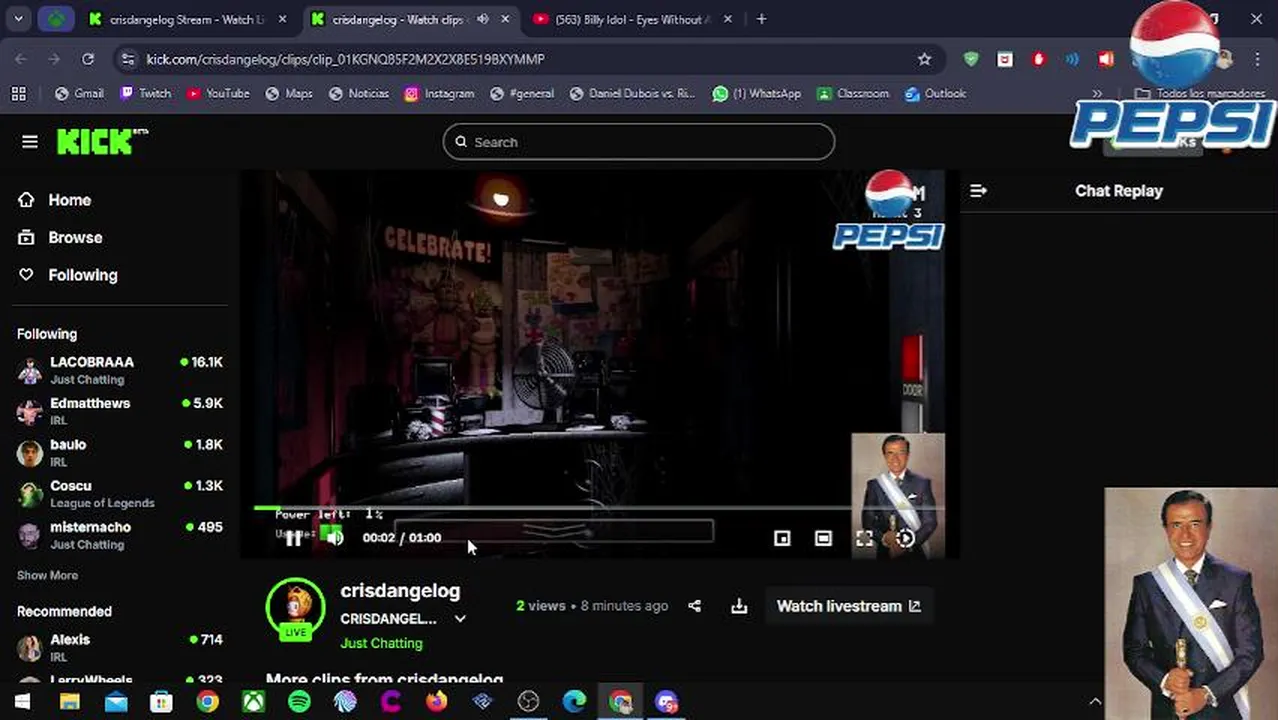This screenshot has width=1278, height=720.
Task: Open baulo followed channel
Action: click(x=120, y=452)
